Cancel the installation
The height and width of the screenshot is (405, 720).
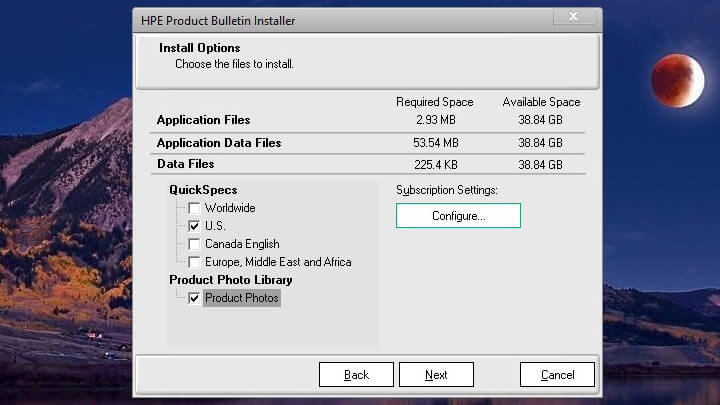(x=557, y=375)
